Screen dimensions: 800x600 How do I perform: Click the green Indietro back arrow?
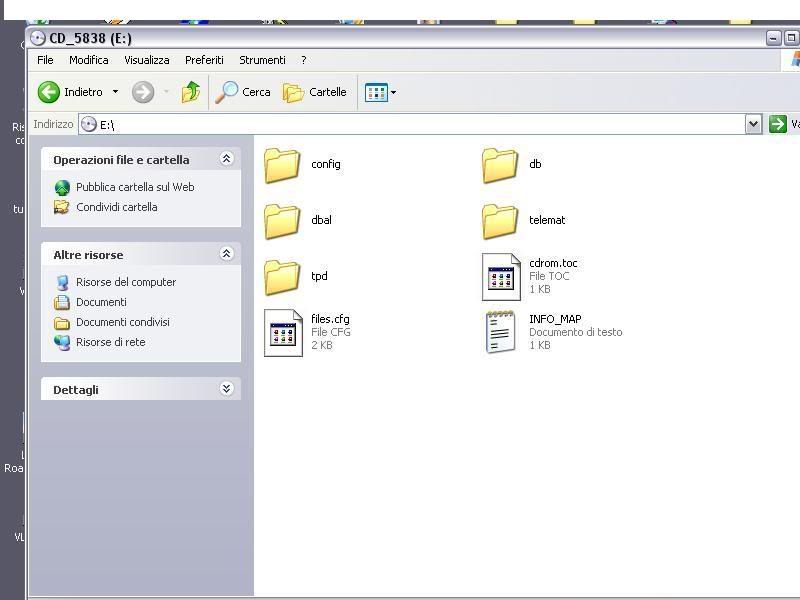pyautogui.click(x=49, y=92)
